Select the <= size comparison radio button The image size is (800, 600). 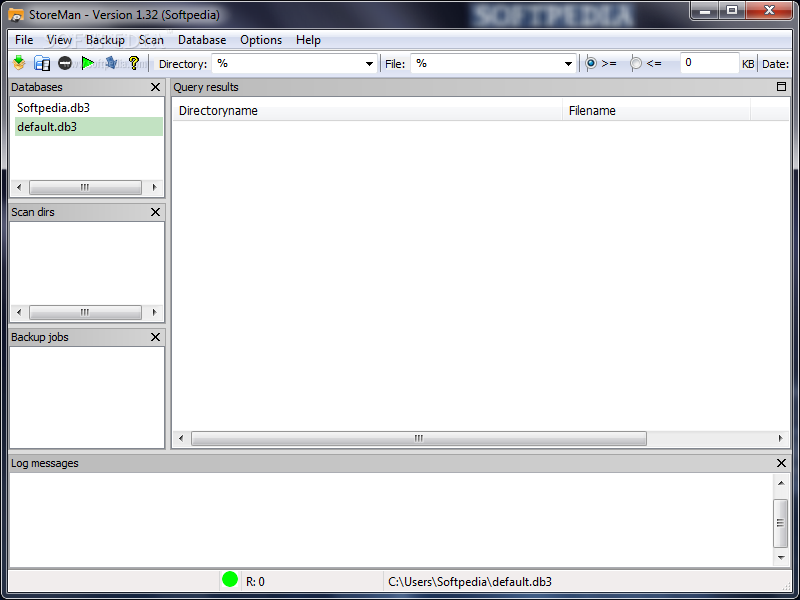coord(636,63)
